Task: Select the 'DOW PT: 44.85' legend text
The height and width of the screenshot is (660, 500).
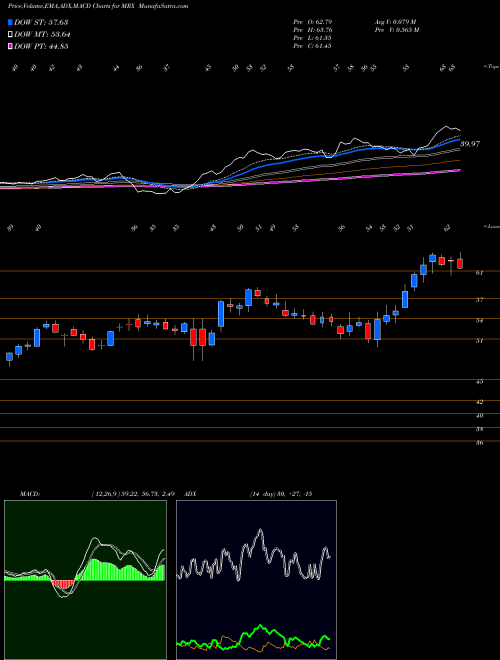Action: coord(41,46)
